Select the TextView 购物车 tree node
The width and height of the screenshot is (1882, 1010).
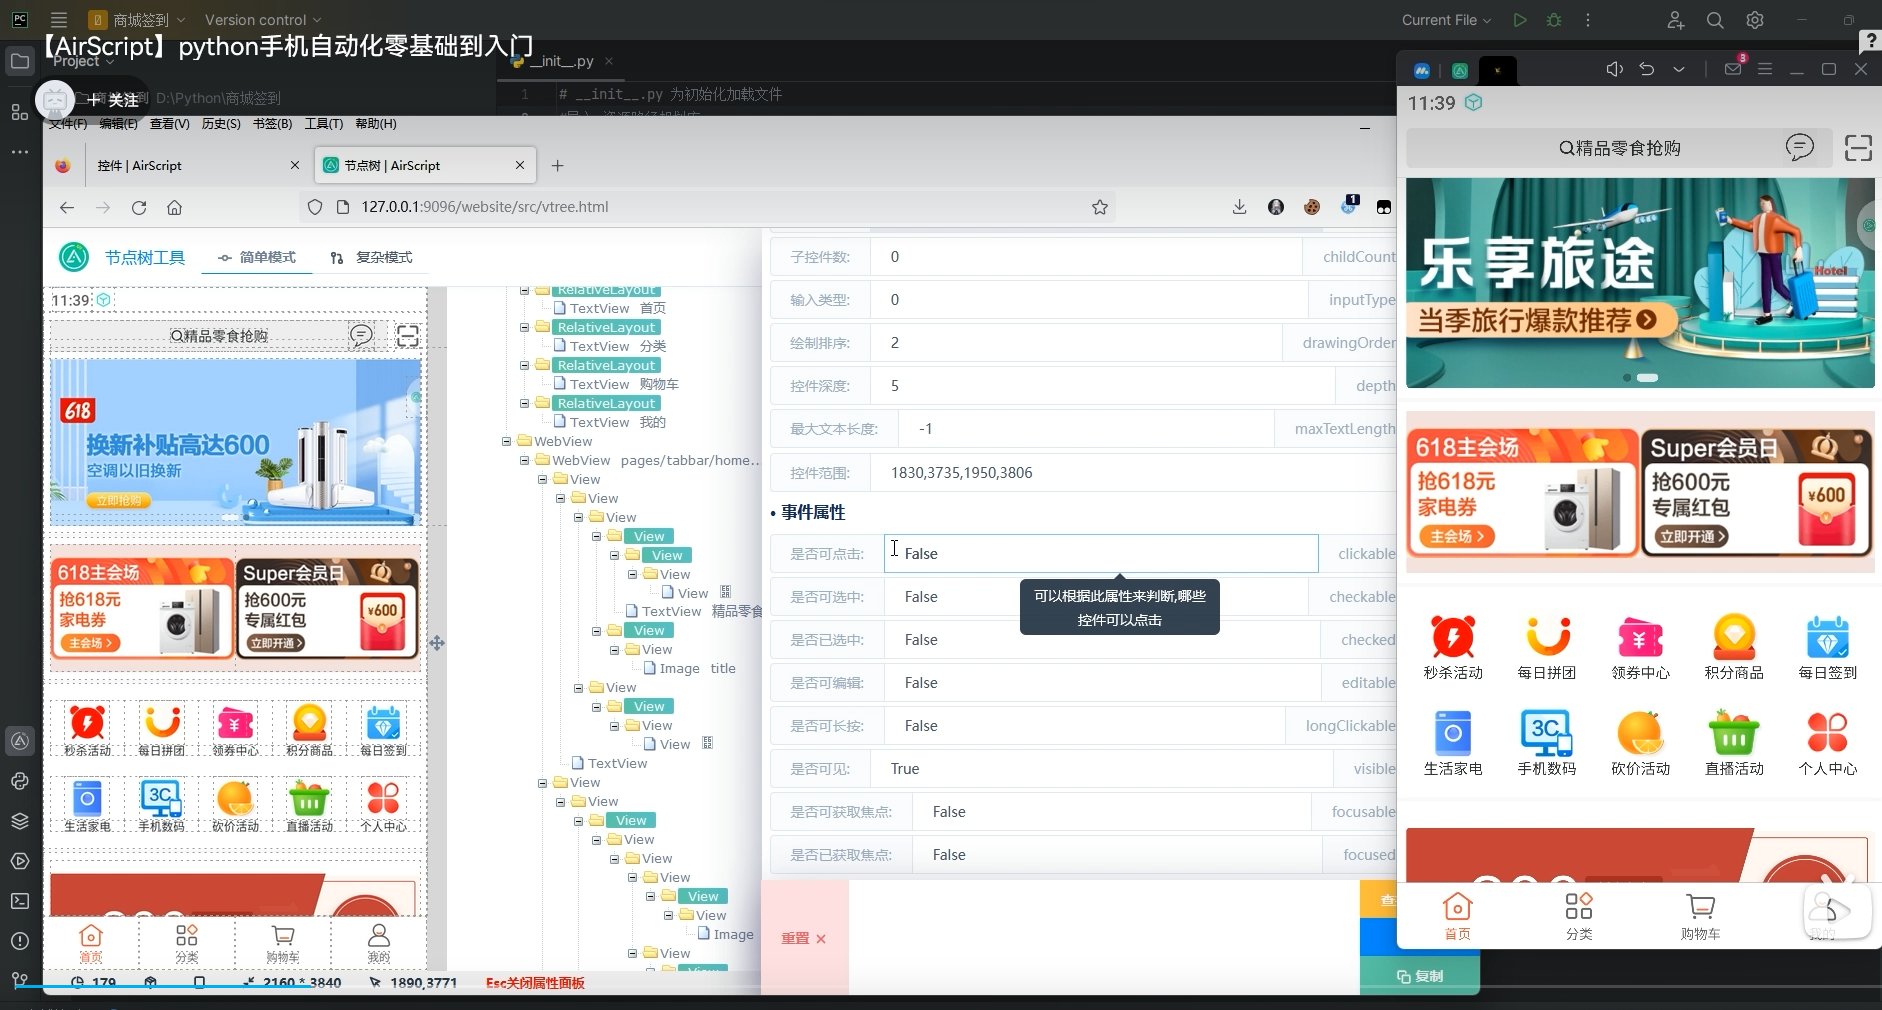624,384
